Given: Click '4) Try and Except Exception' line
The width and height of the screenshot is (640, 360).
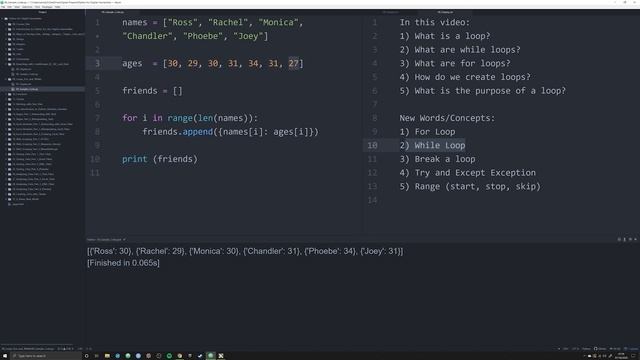Looking at the screenshot, I should coord(467,173).
